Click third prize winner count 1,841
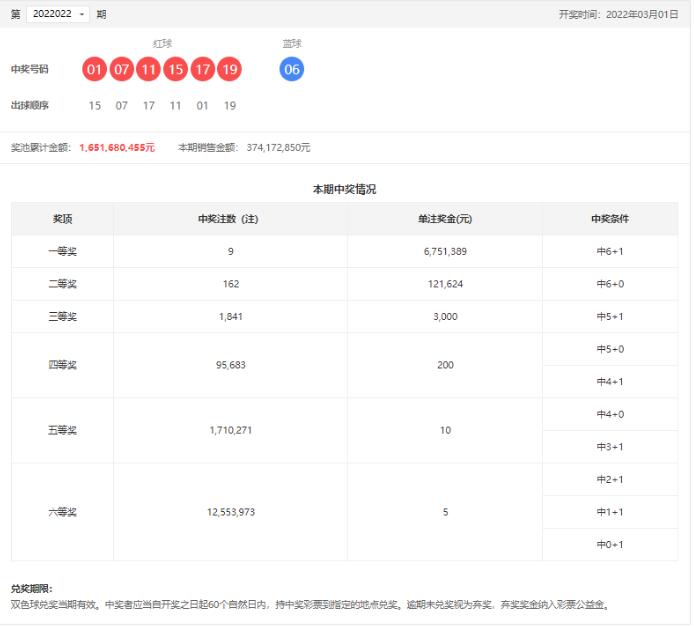Screen dimensions: 694x626 (231, 317)
